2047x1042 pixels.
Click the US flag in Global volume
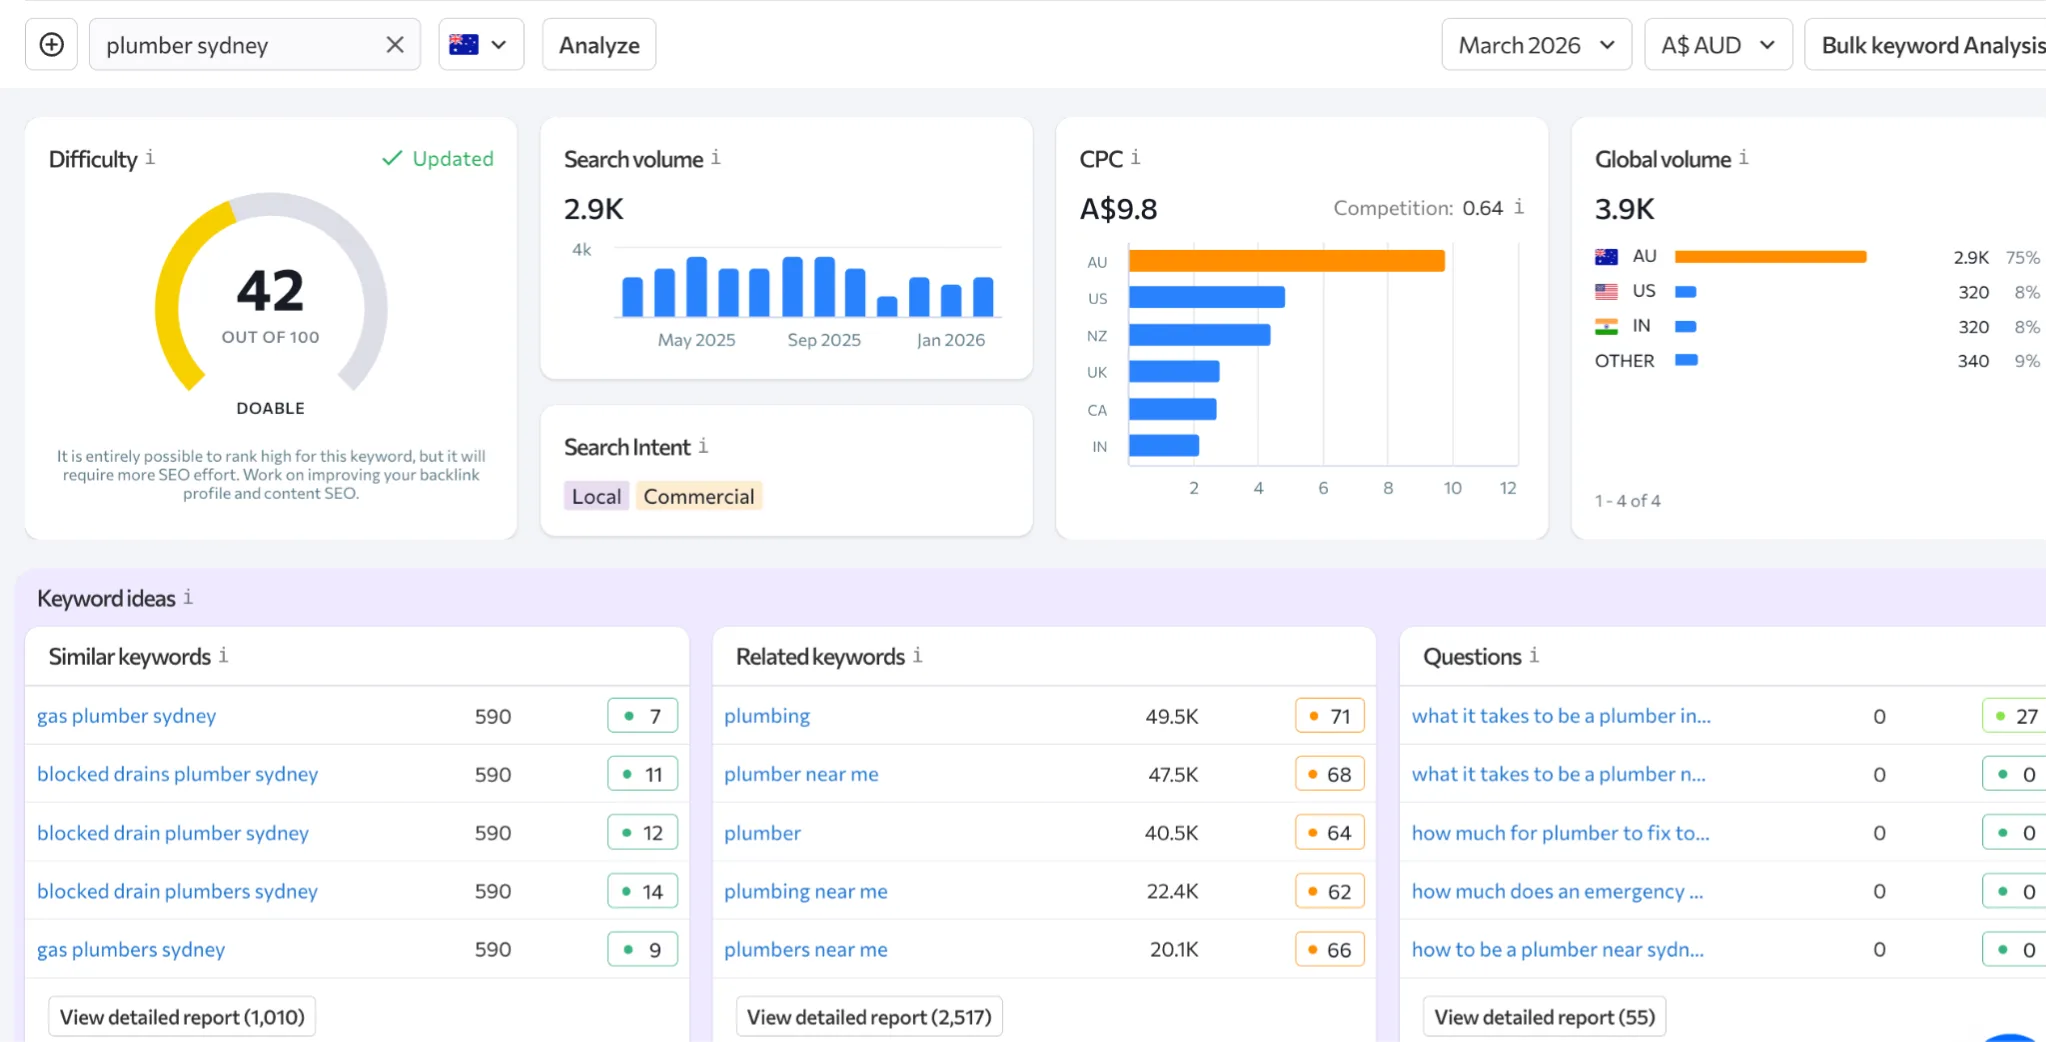[1606, 291]
